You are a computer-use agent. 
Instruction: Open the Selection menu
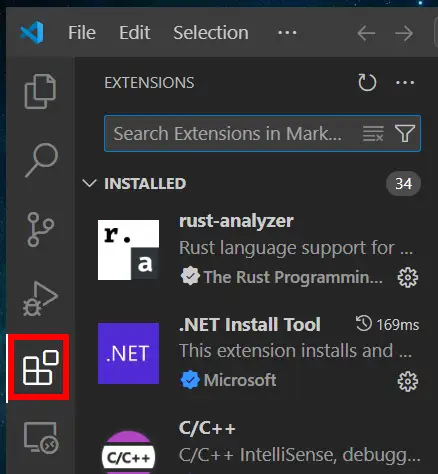click(x=211, y=33)
